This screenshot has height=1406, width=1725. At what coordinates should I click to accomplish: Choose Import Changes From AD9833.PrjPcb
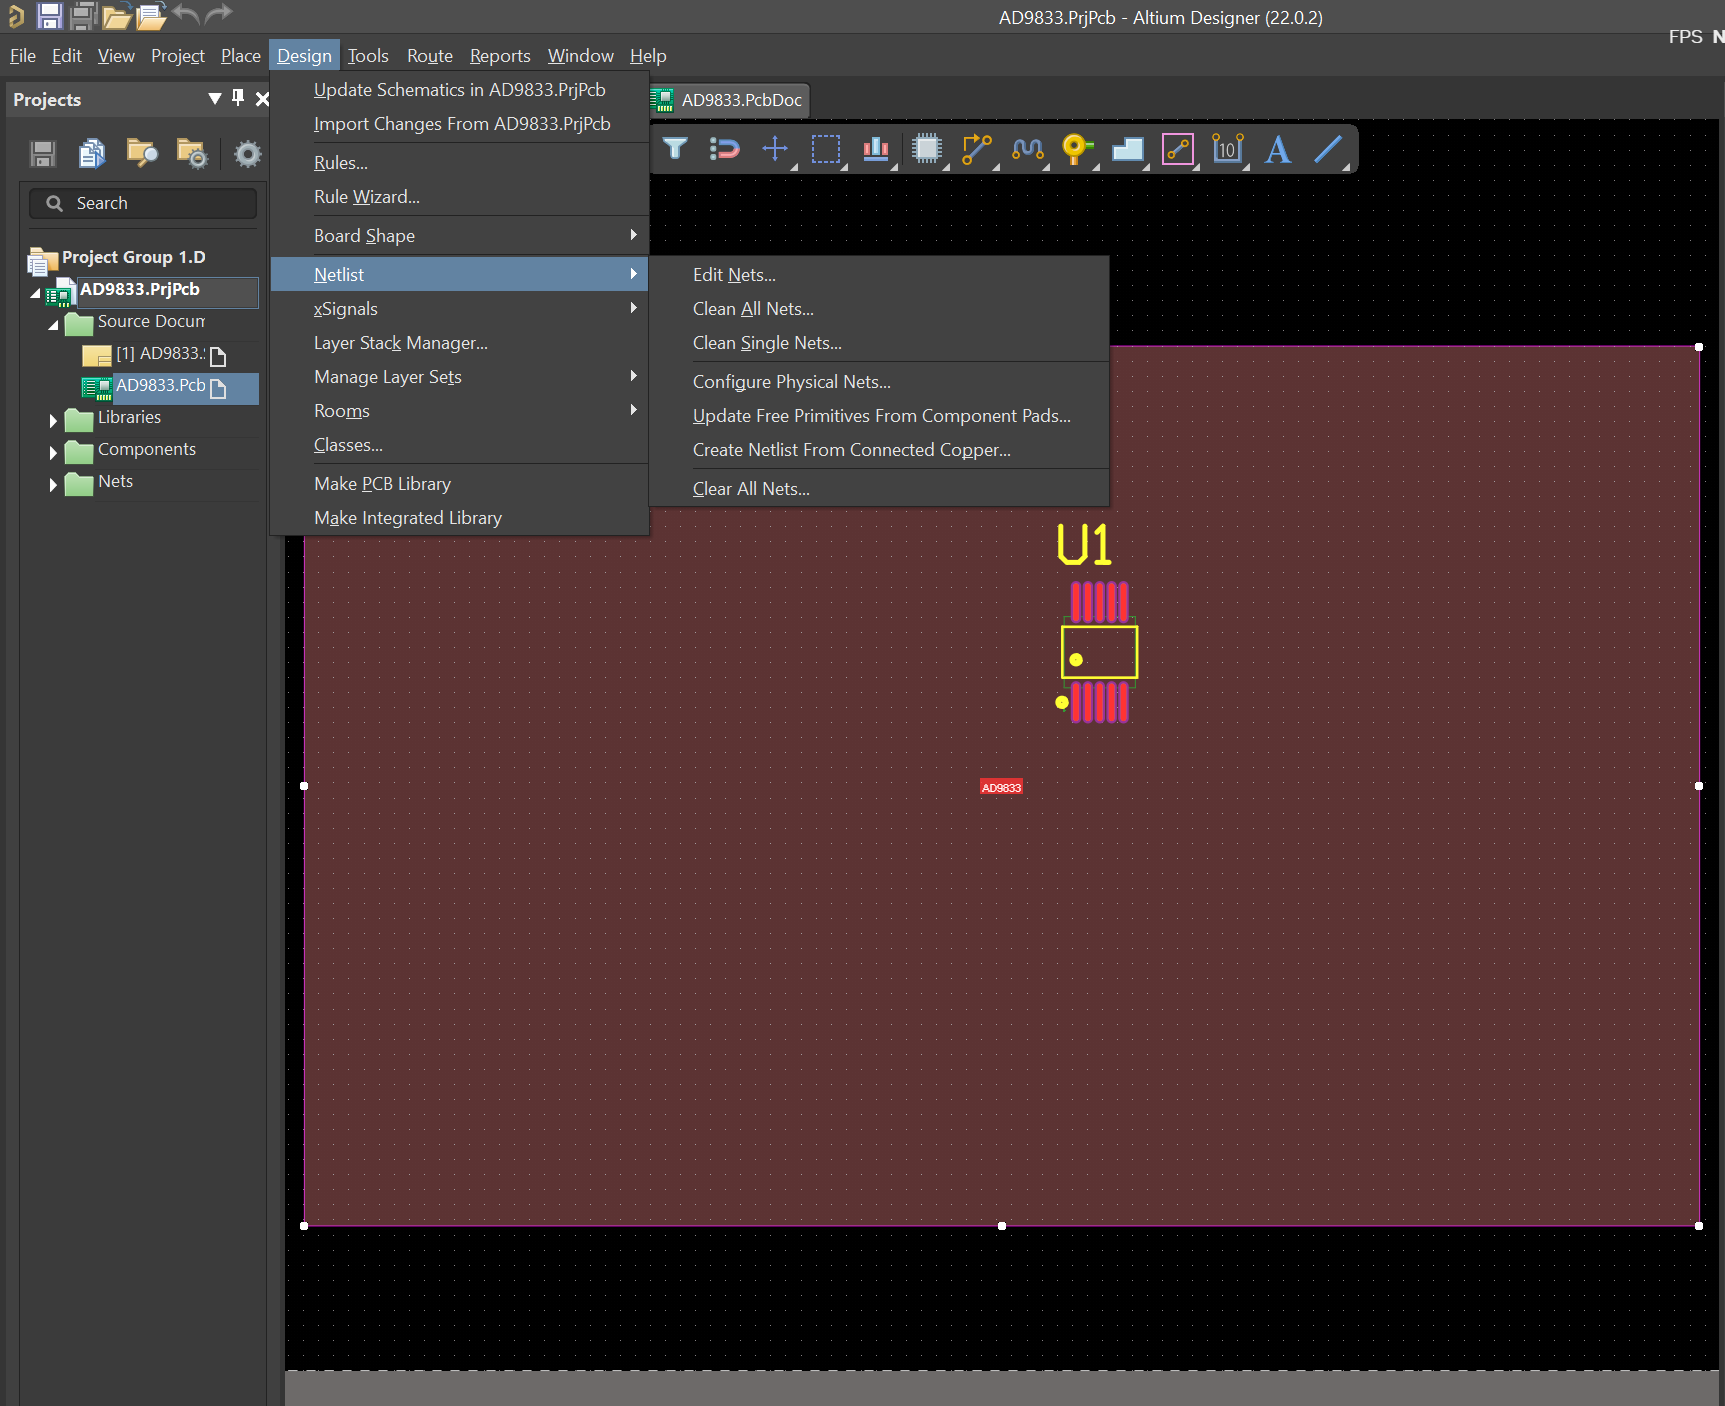(459, 124)
